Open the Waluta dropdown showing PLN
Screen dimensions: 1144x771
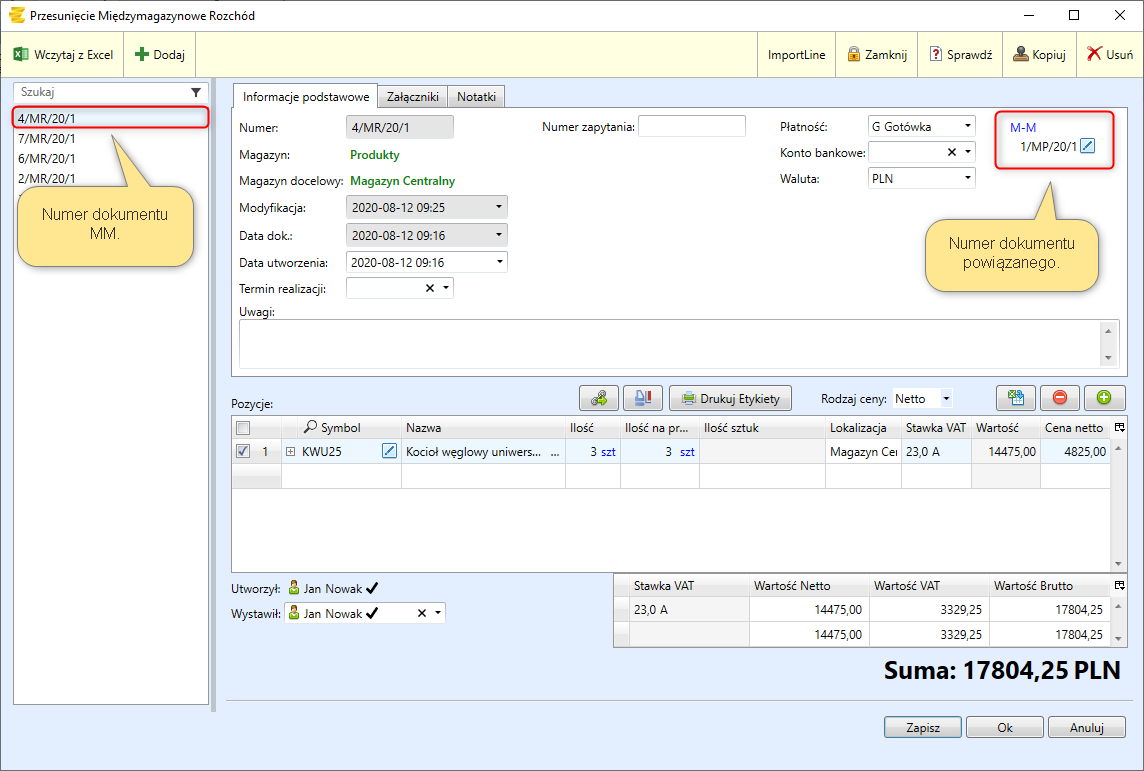(x=921, y=178)
